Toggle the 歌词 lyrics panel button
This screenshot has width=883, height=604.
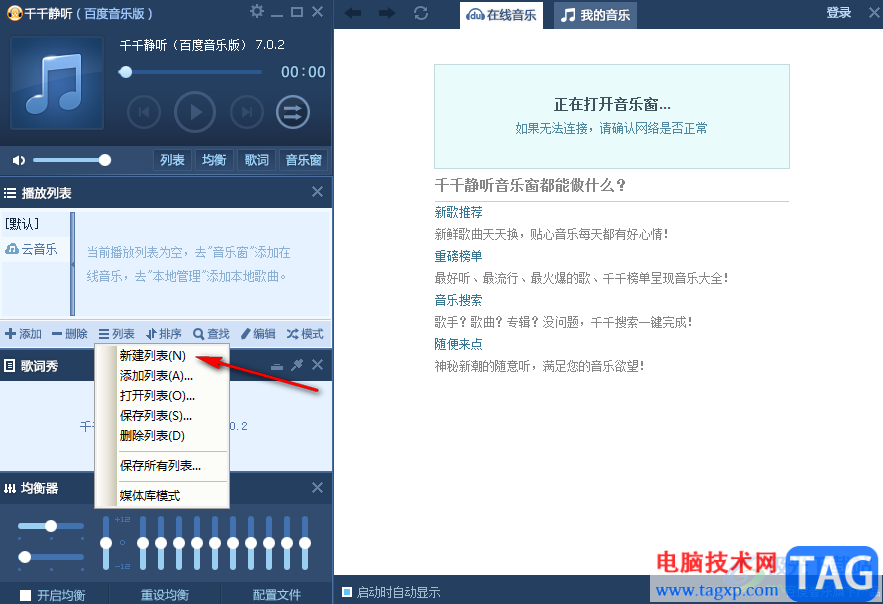coord(256,160)
